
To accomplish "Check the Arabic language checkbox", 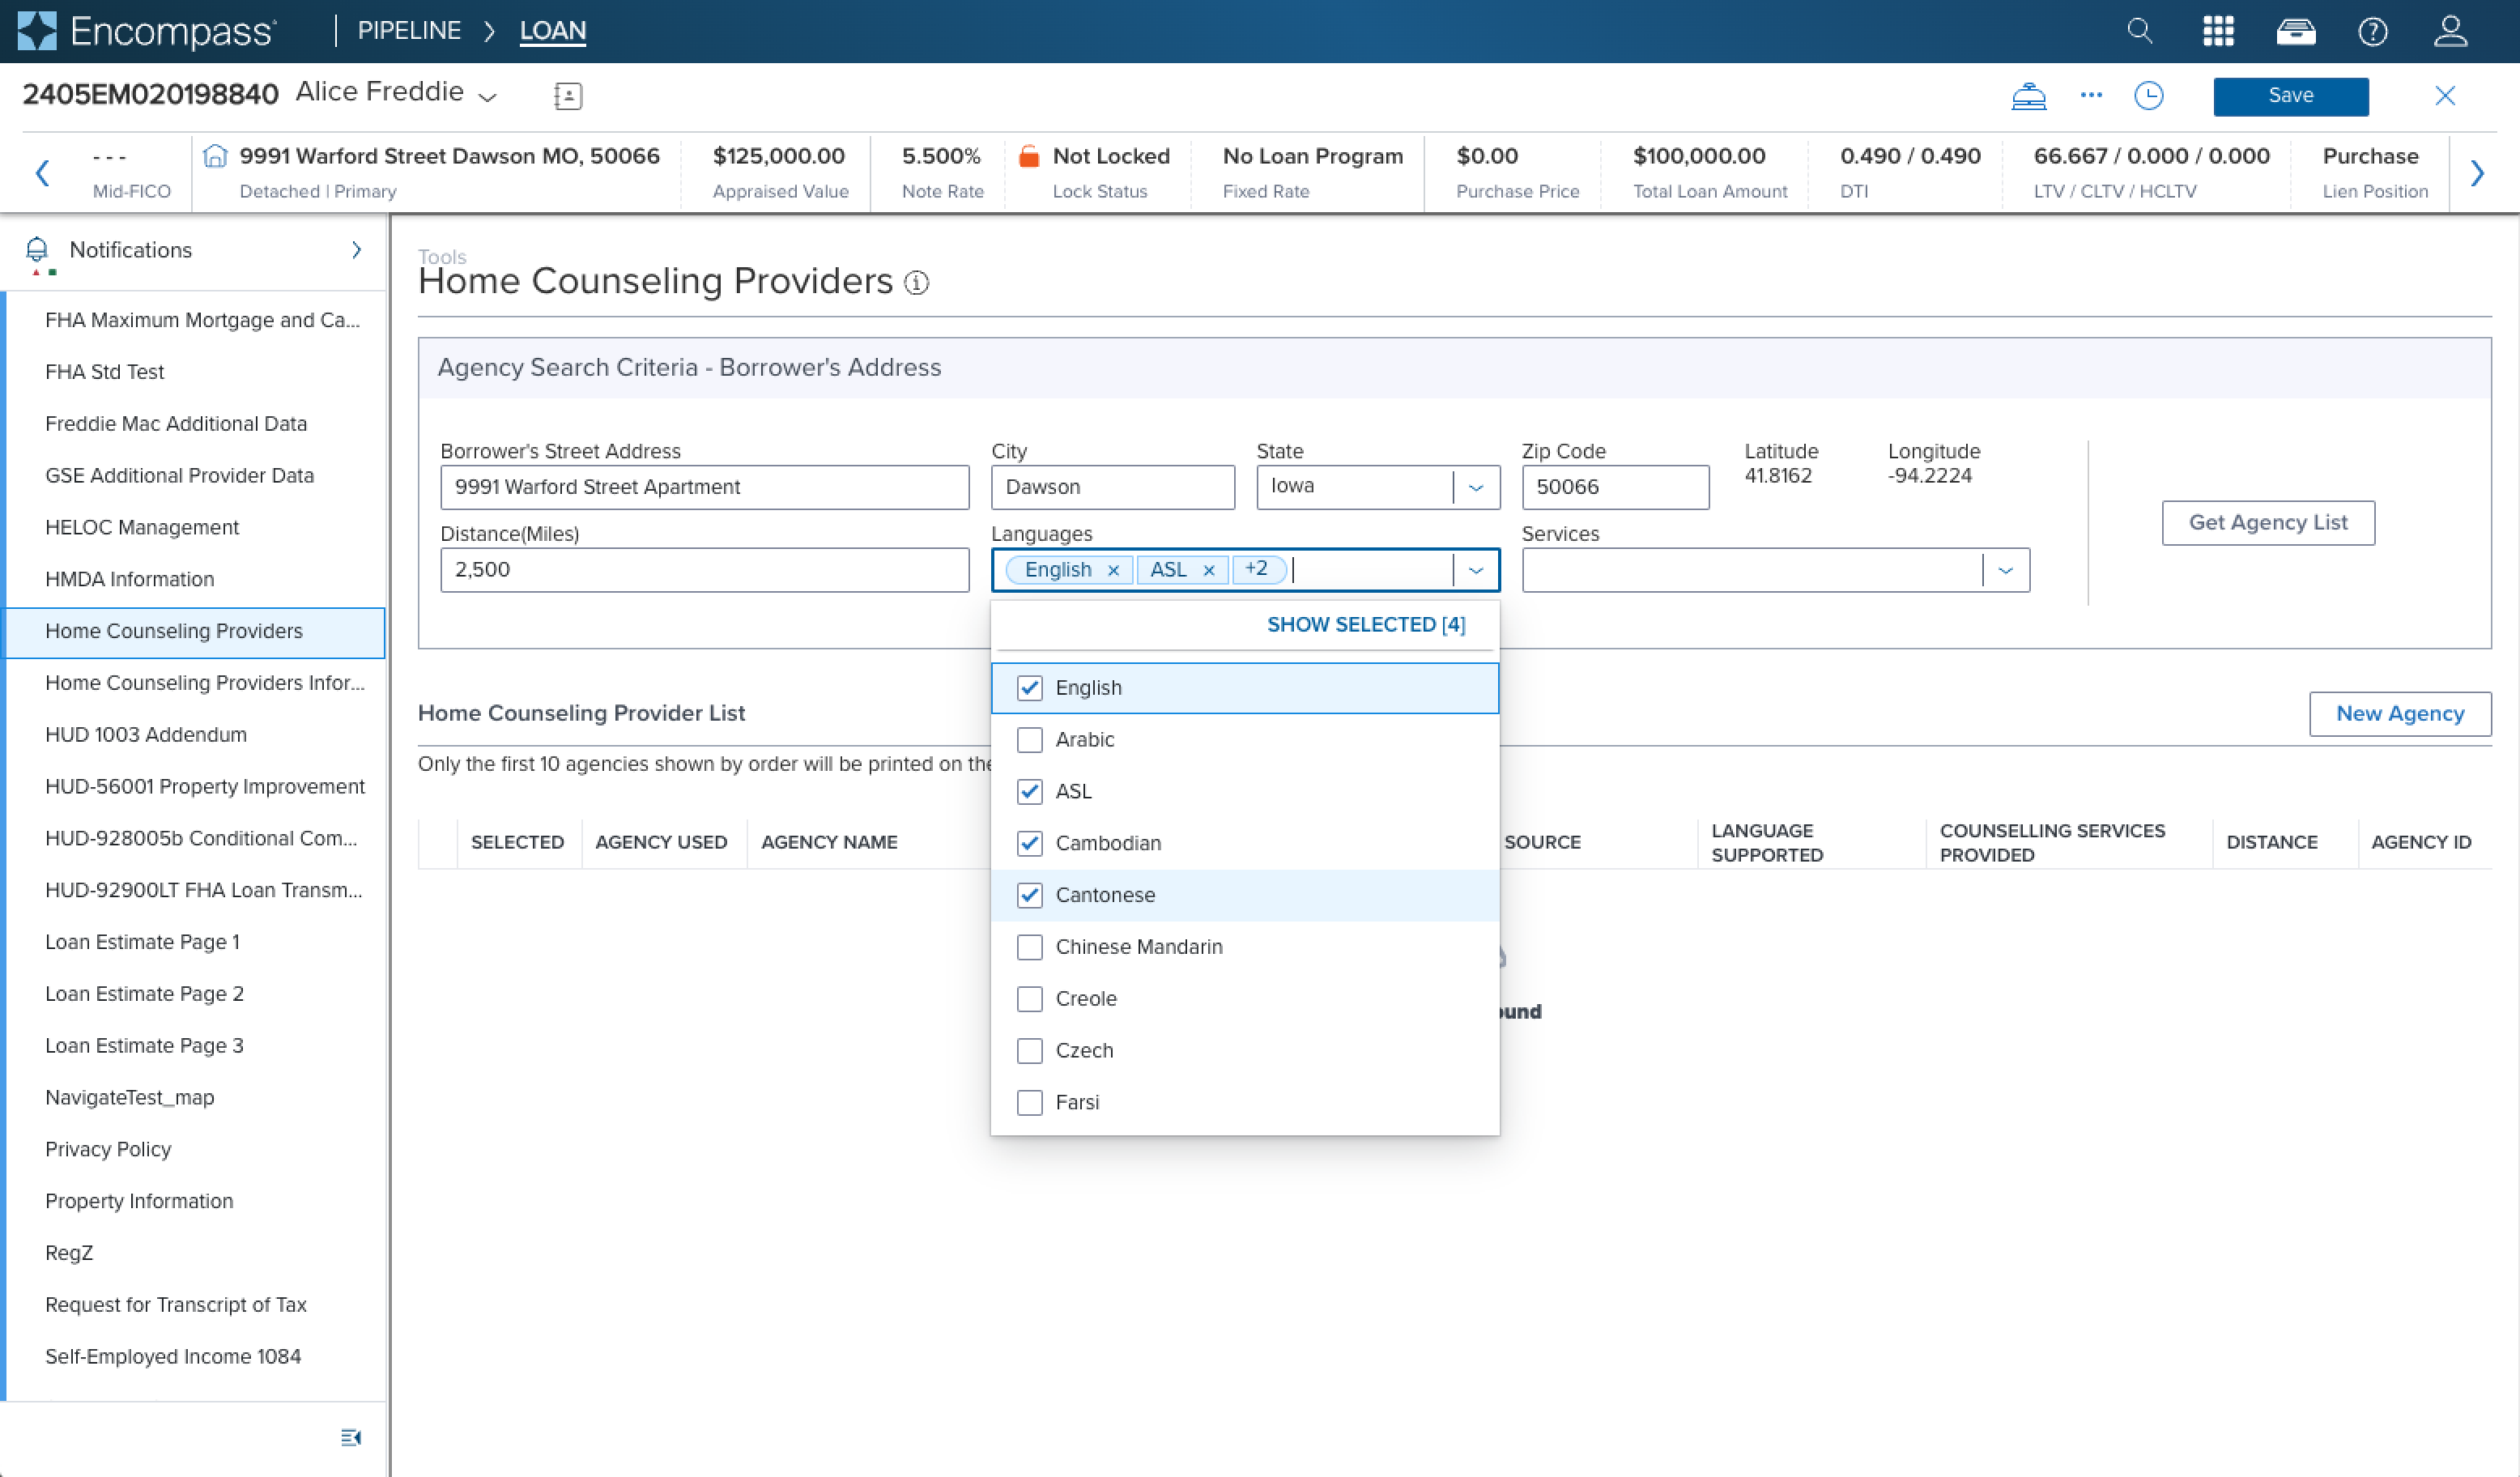I will (1029, 740).
